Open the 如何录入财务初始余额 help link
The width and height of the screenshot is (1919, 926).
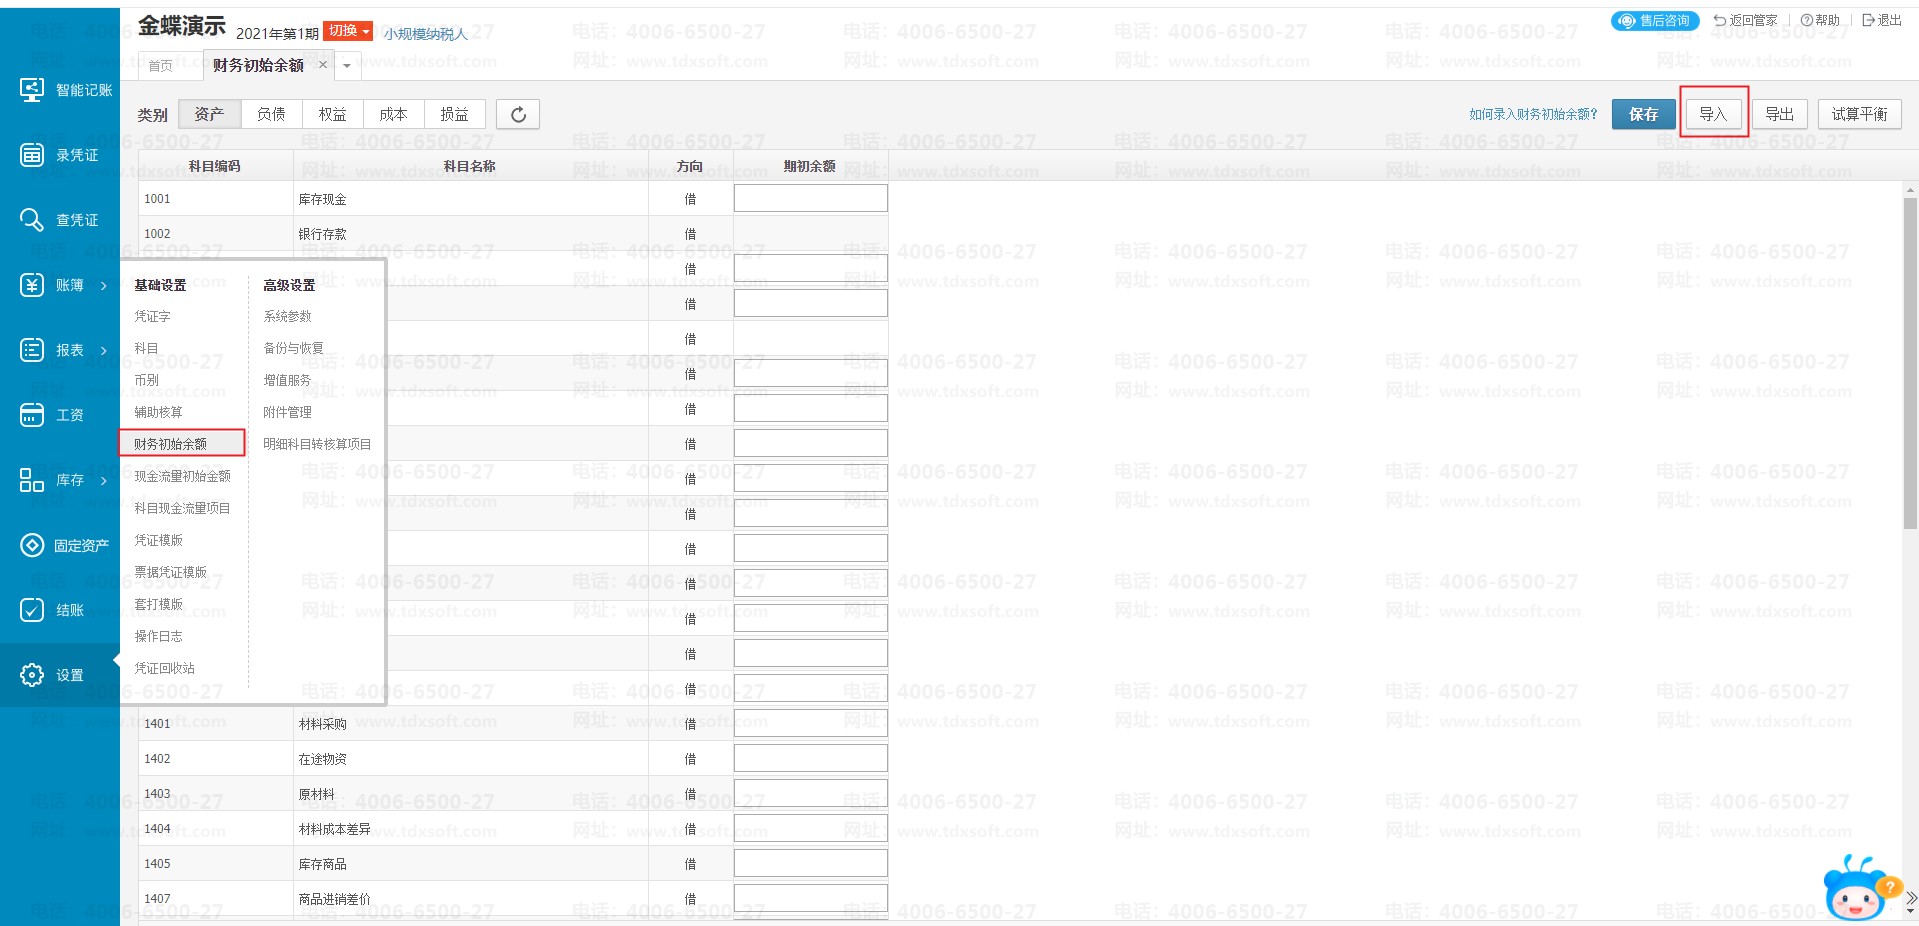point(1533,115)
